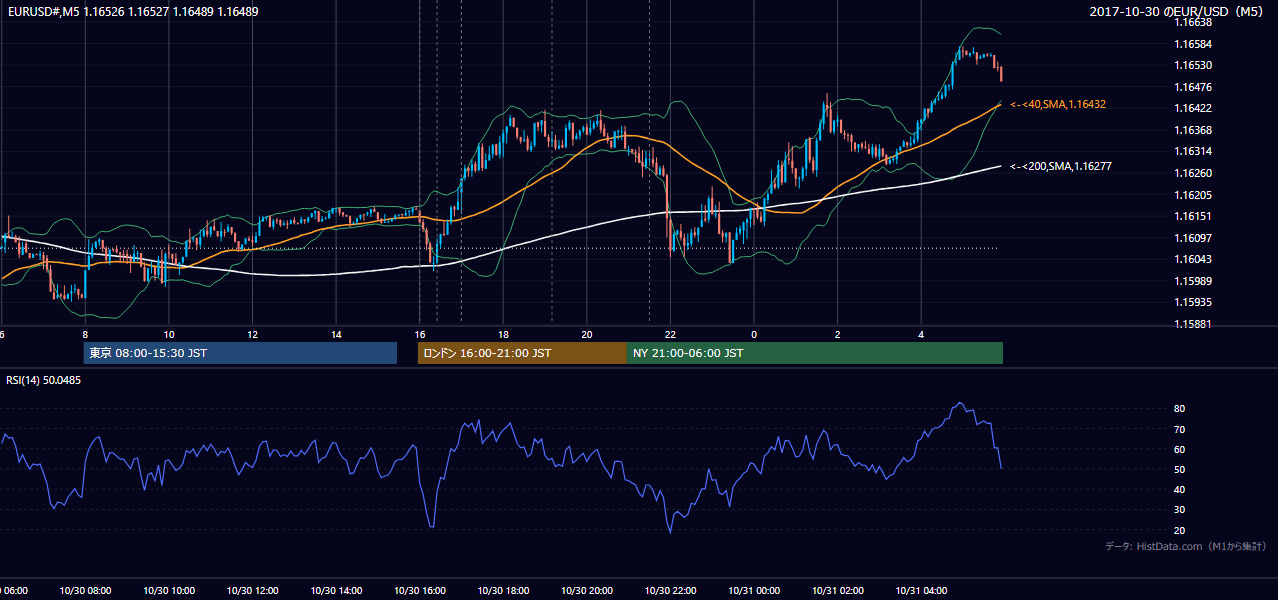This screenshot has height=600, width=1278.
Task: Click the 10/30 20:00 time label
Action: point(587,591)
